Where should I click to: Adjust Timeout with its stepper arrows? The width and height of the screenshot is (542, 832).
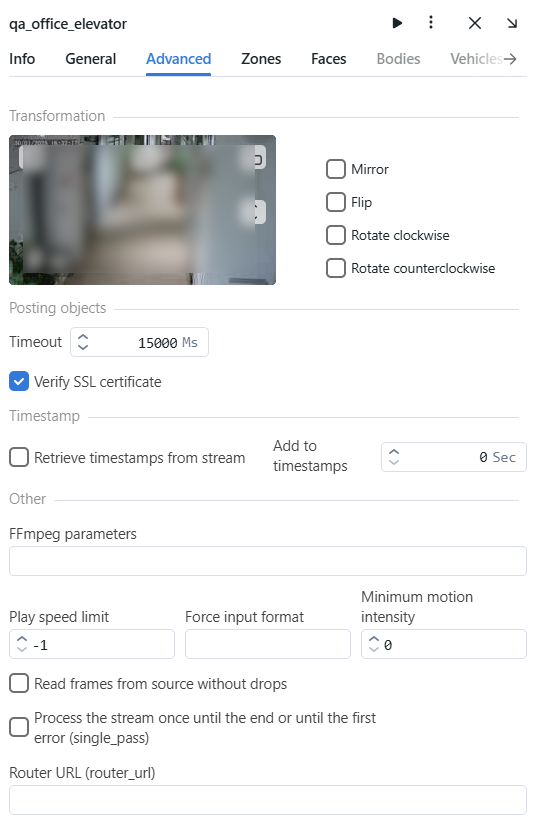pos(83,342)
